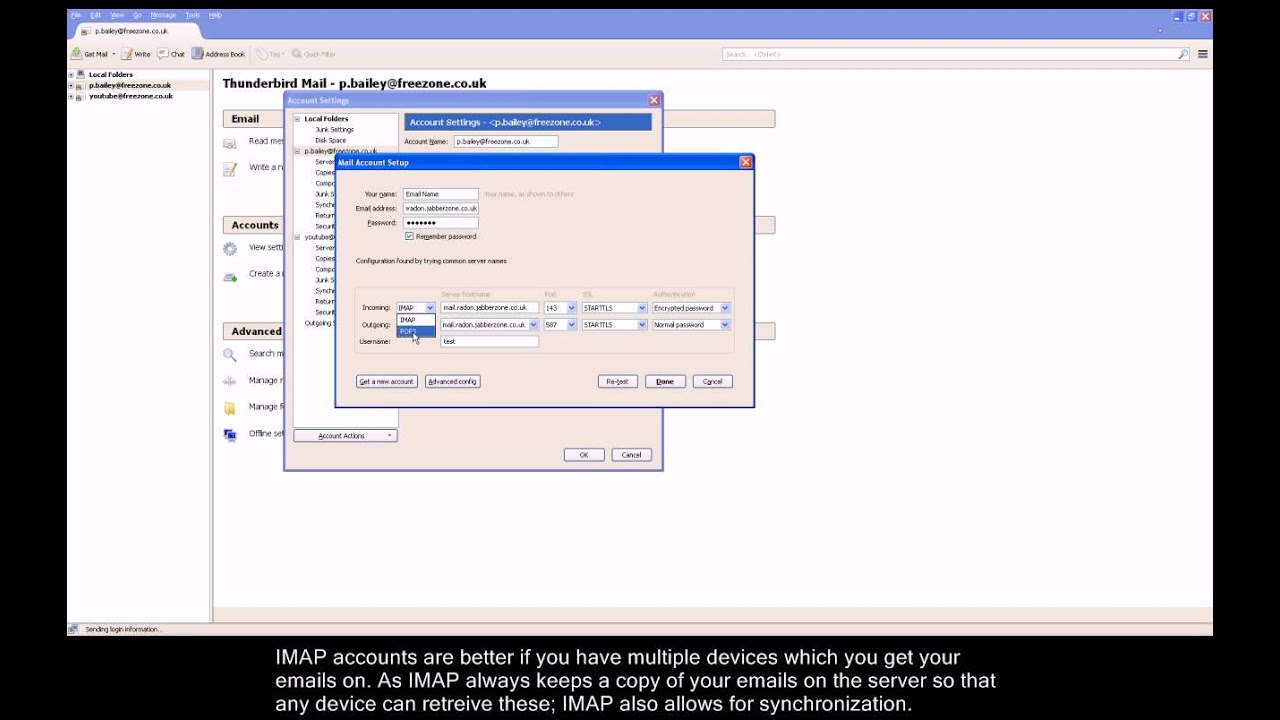Click Done in Mail Account Setup
This screenshot has height=720, width=1280.
click(x=665, y=382)
